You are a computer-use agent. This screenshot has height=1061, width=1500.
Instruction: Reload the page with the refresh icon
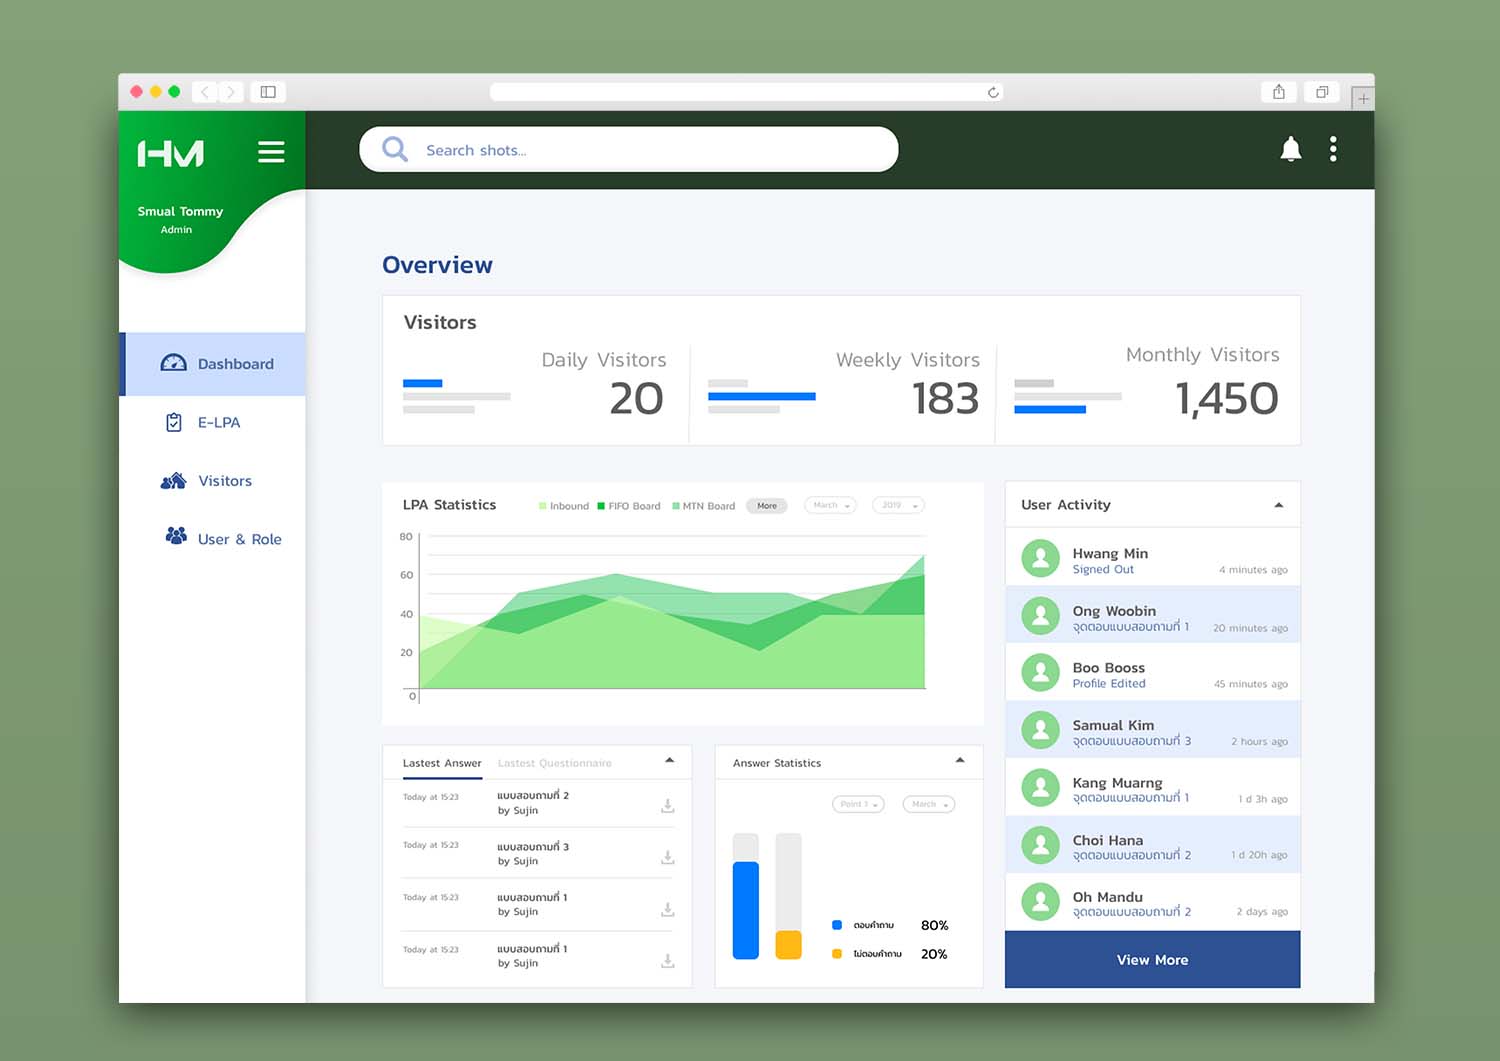(993, 92)
